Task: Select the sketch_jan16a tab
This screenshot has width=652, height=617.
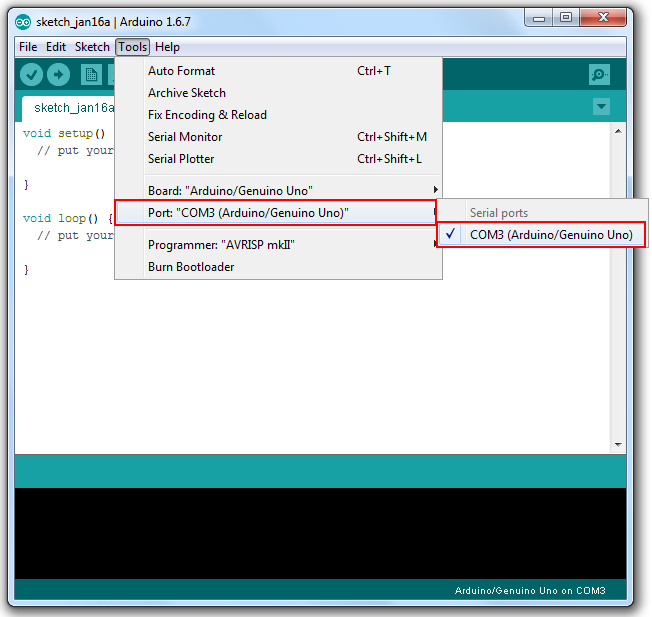Action: click(69, 108)
